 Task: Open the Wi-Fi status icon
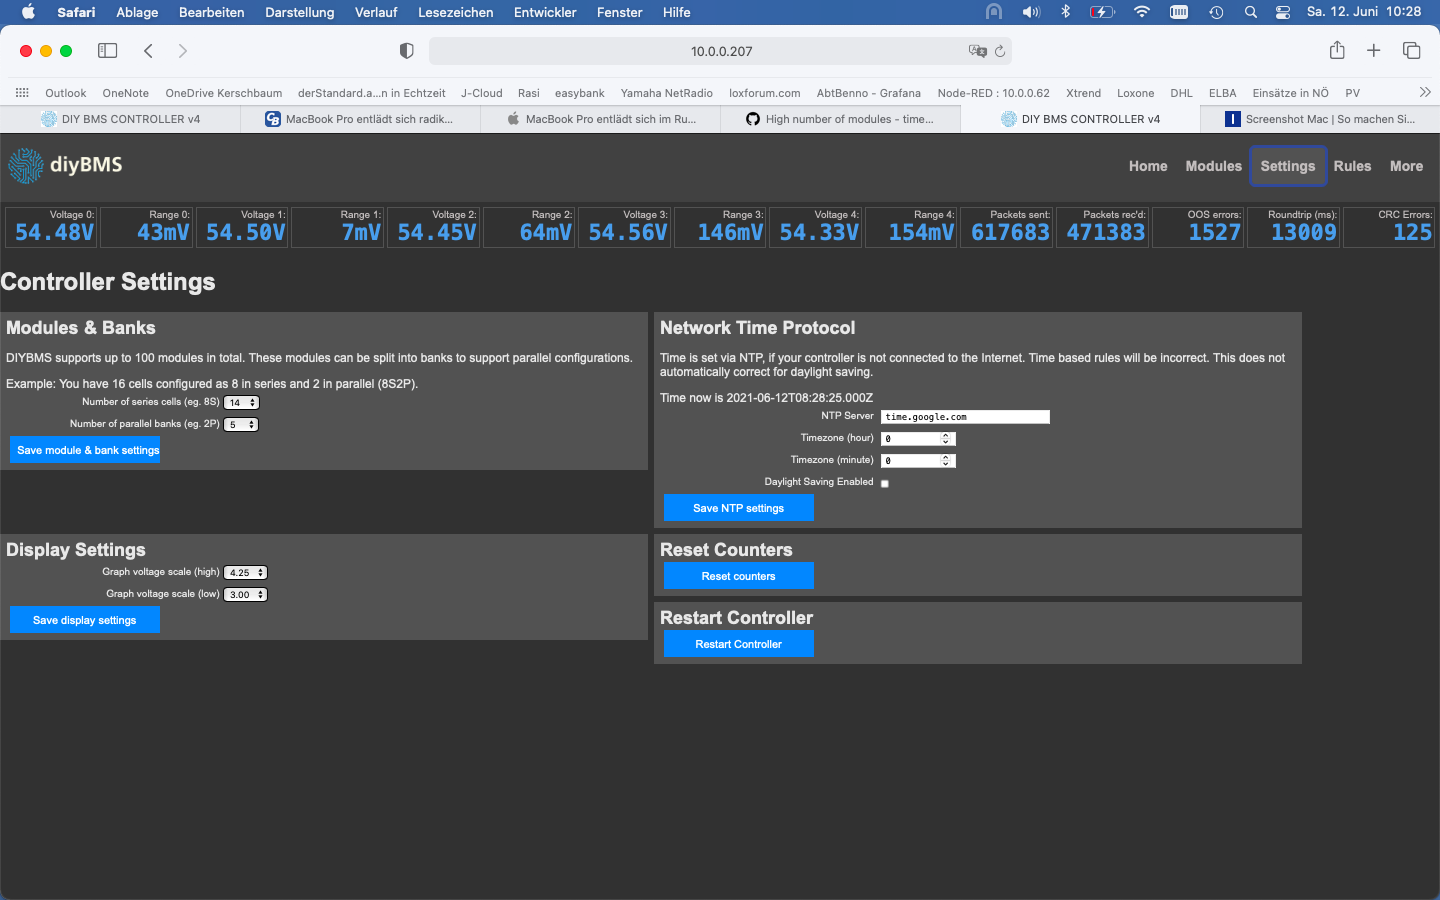tap(1141, 12)
